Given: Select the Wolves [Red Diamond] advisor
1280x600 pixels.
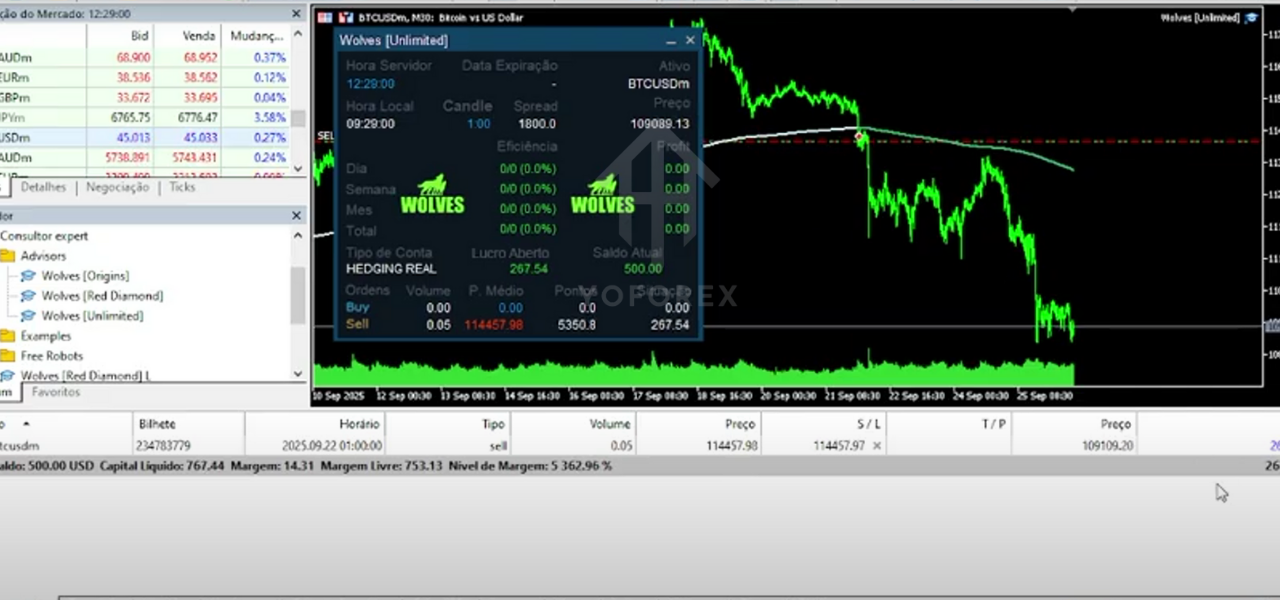Looking at the screenshot, I should click(101, 296).
